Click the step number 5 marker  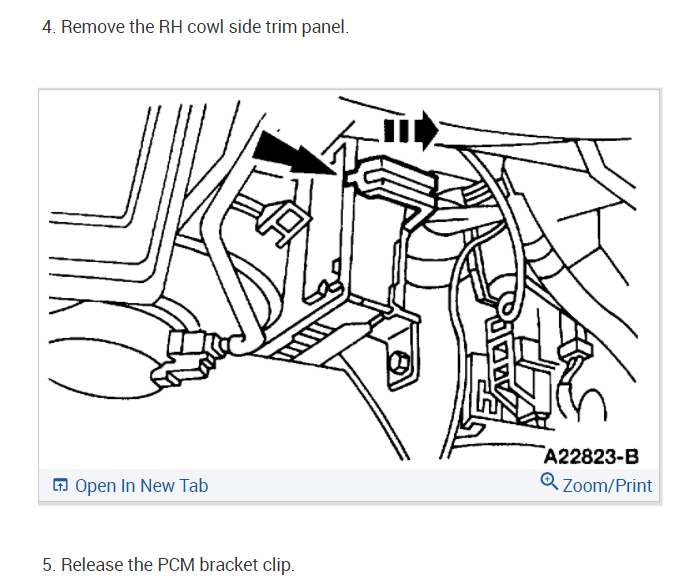coord(49,565)
